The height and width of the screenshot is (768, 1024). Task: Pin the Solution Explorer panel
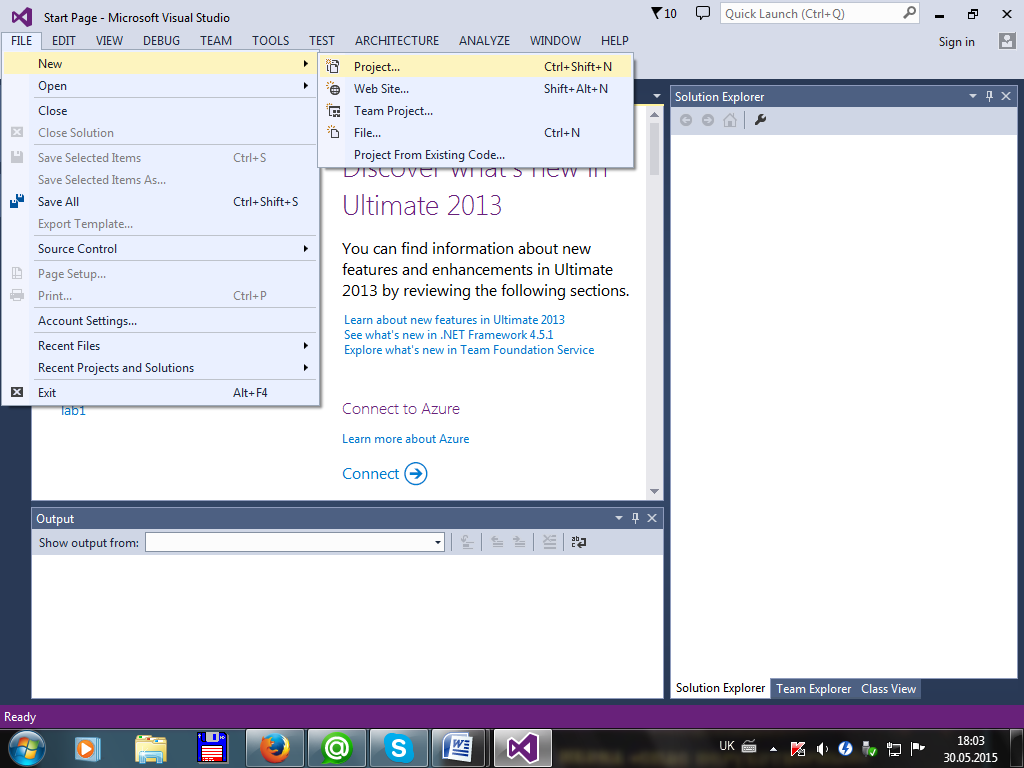click(x=989, y=96)
